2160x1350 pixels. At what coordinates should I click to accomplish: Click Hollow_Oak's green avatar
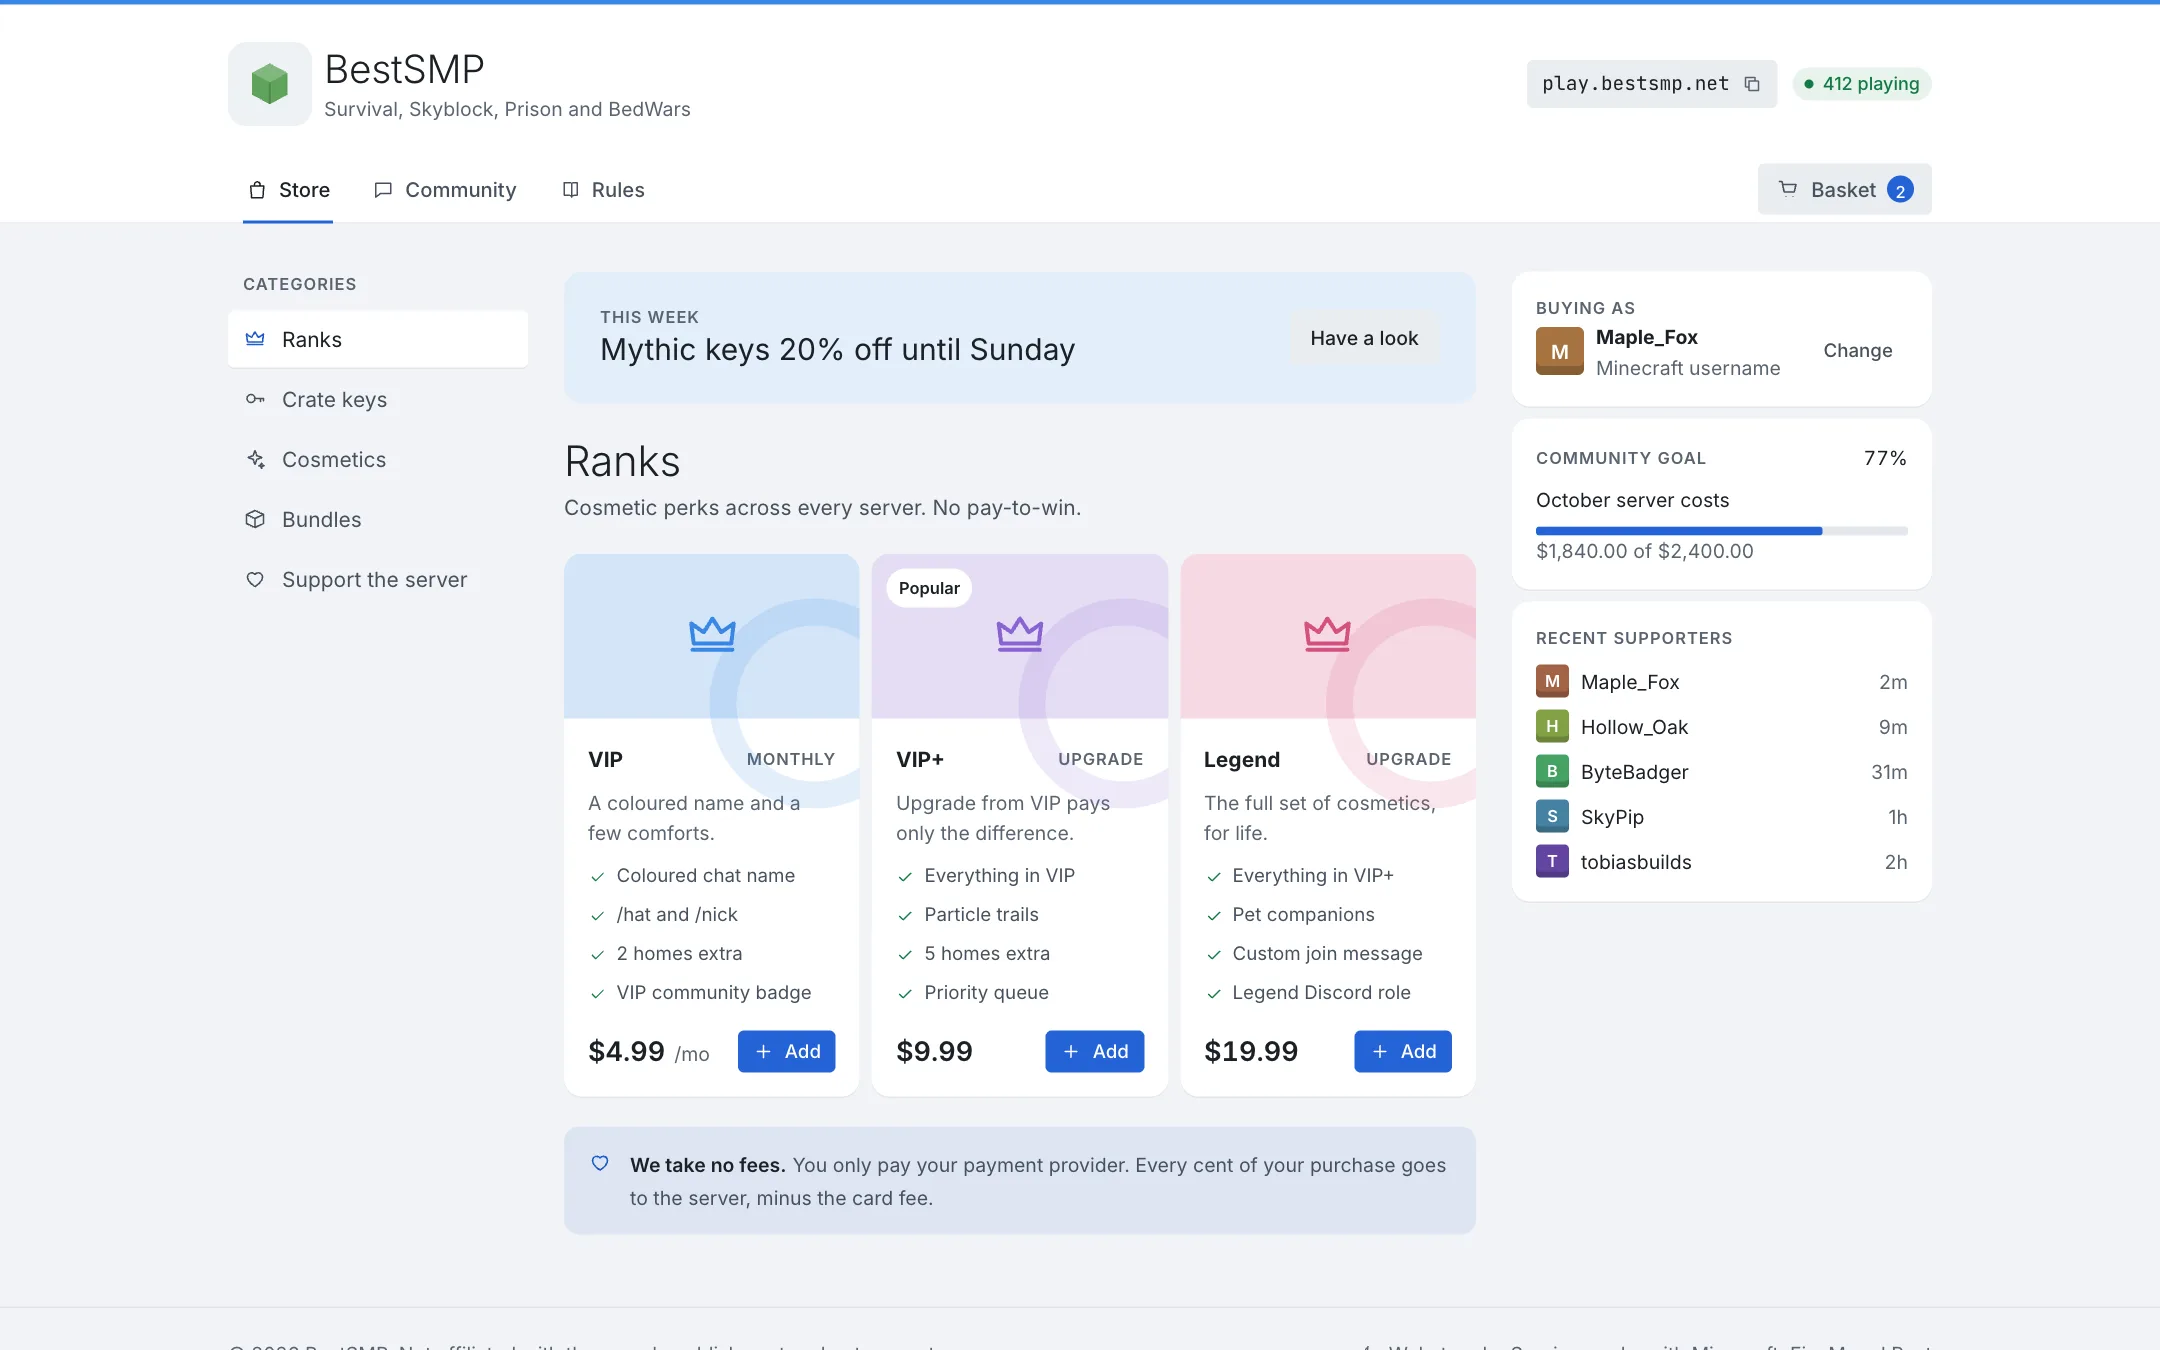click(x=1552, y=726)
